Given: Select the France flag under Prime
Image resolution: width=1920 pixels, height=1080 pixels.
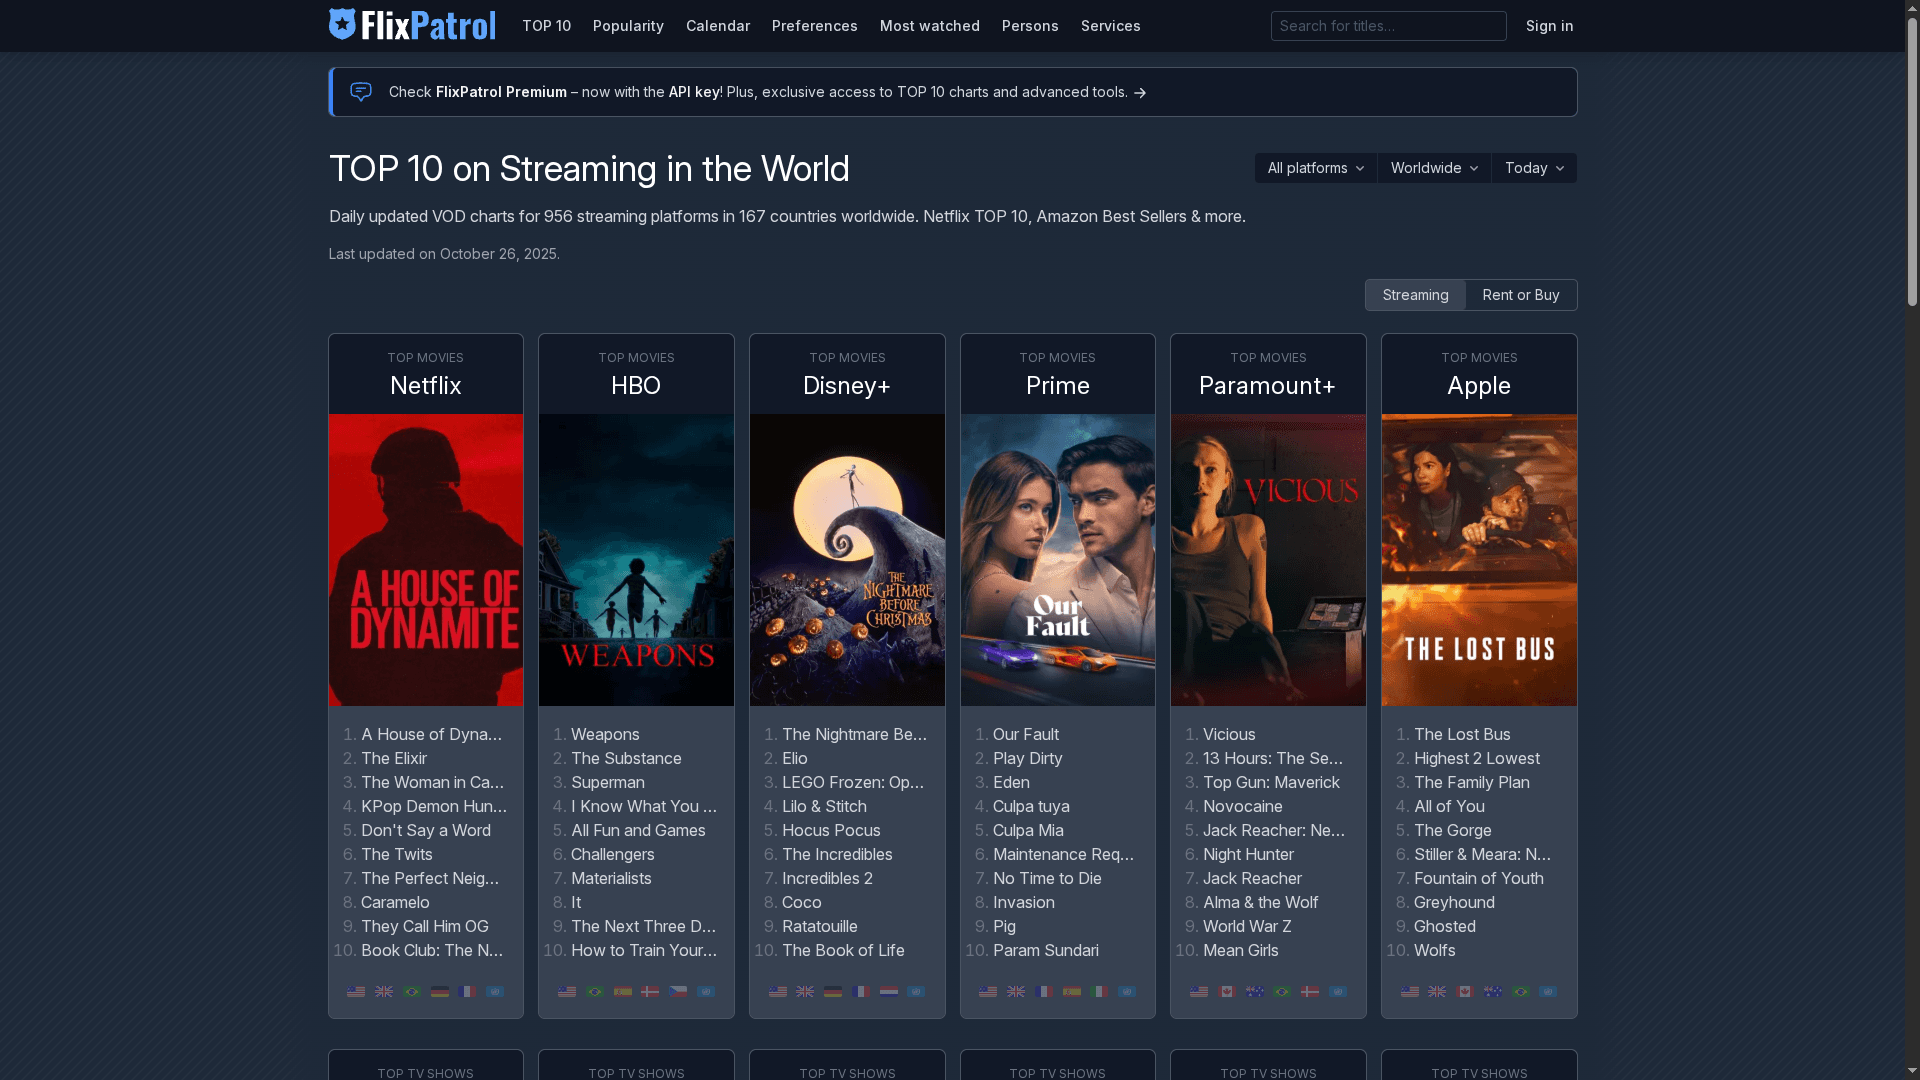Looking at the screenshot, I should point(1044,992).
